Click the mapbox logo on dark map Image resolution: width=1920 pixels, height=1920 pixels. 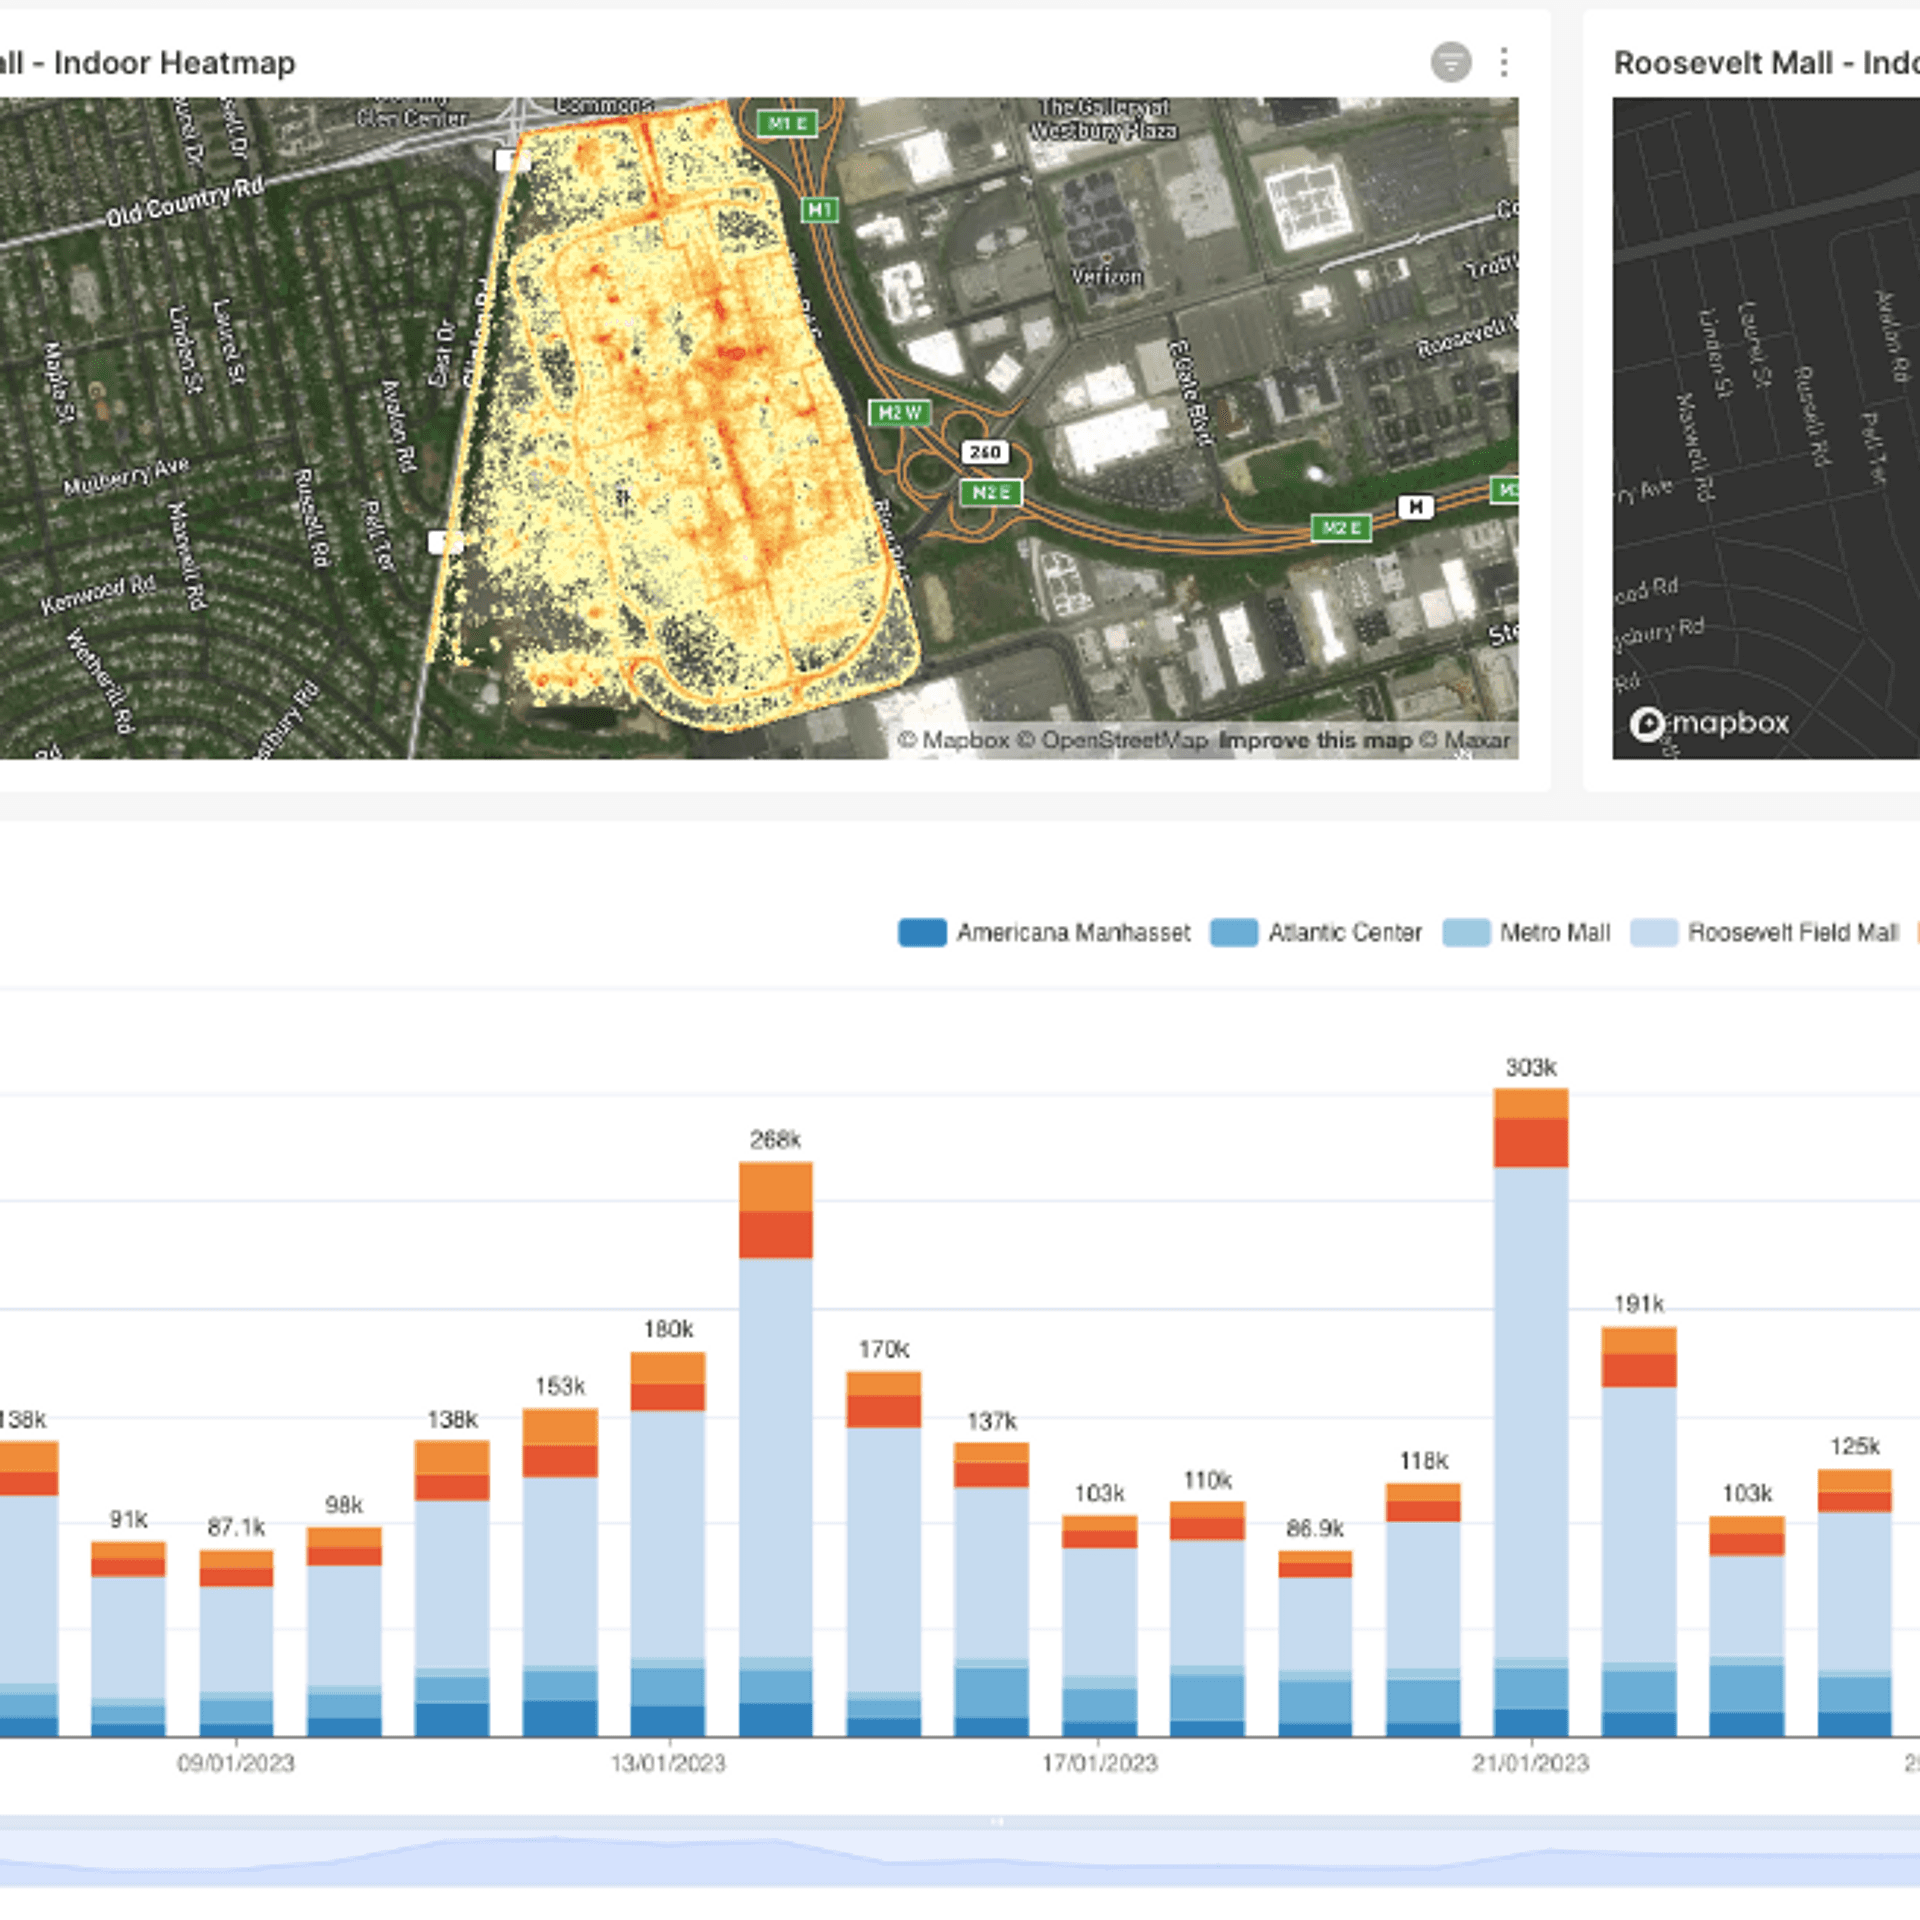1709,722
